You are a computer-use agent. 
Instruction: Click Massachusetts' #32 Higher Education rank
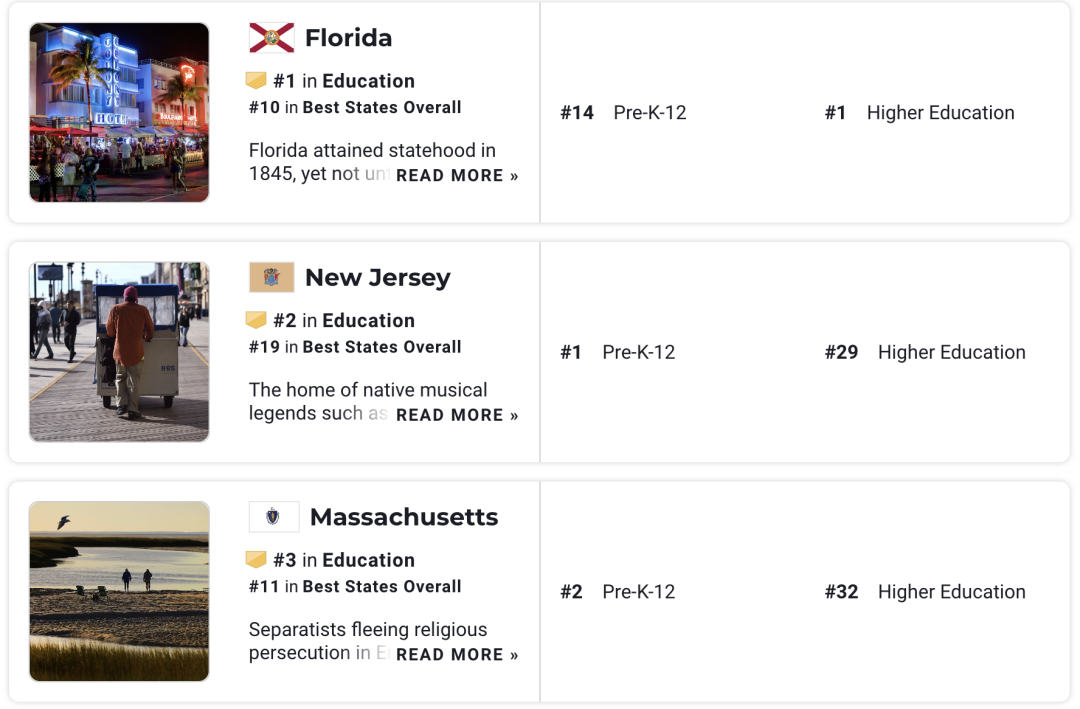coord(925,592)
